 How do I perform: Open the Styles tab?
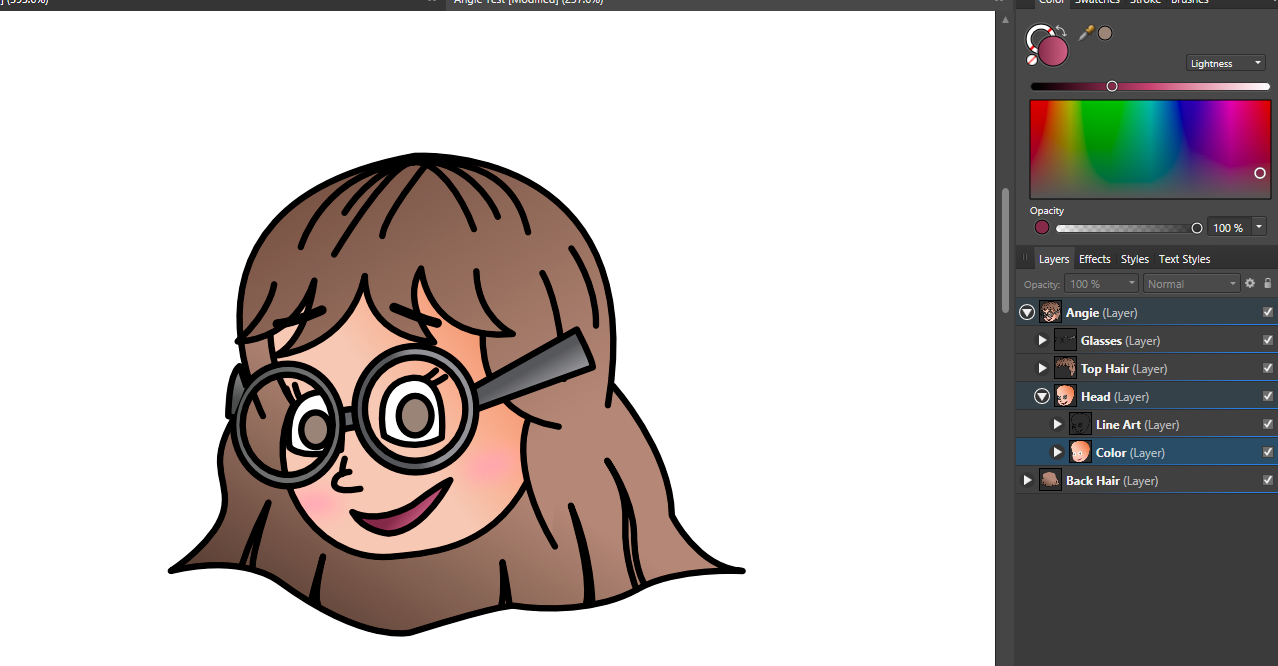[1134, 259]
